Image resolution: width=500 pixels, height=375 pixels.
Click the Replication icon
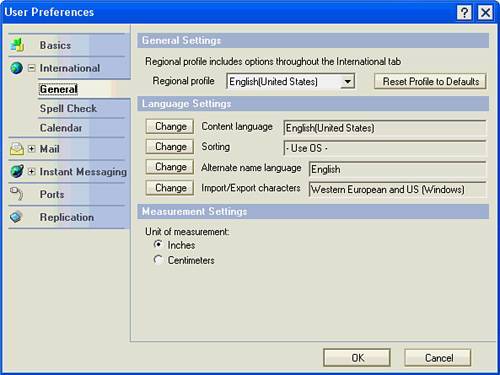click(16, 217)
